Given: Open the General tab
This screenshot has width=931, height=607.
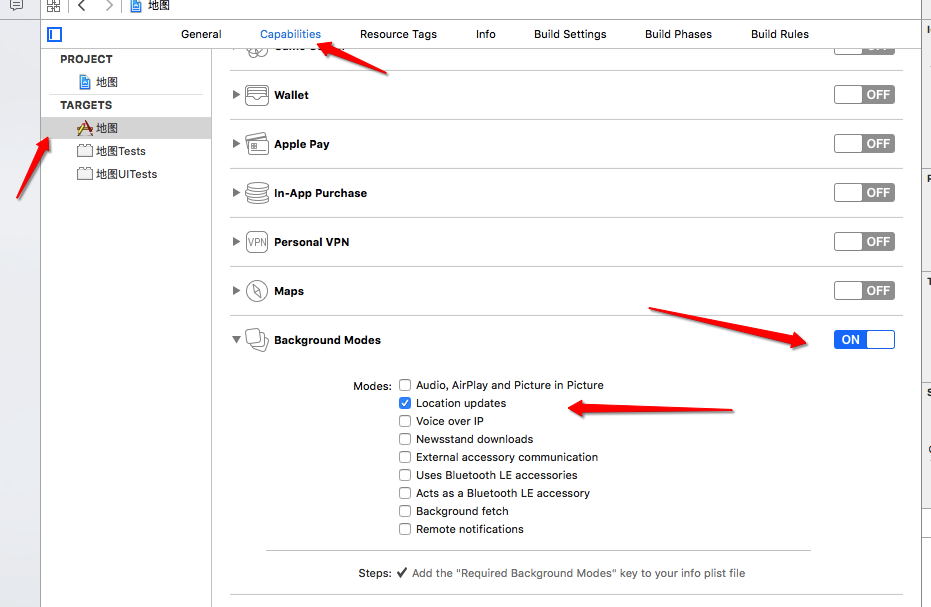Looking at the screenshot, I should [x=201, y=34].
